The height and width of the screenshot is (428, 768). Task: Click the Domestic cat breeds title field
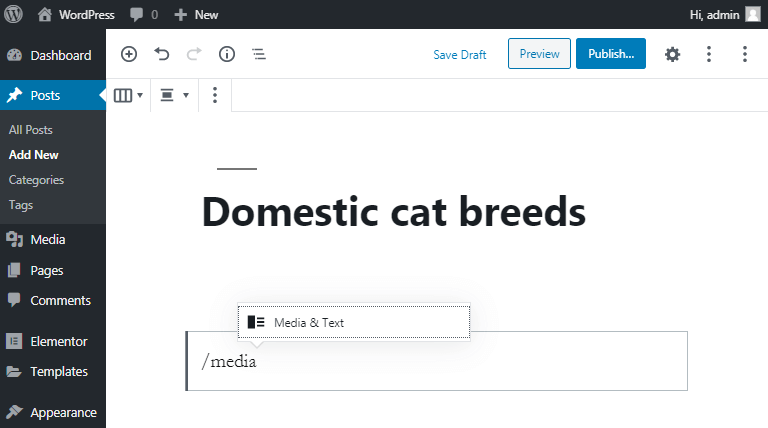pos(394,212)
